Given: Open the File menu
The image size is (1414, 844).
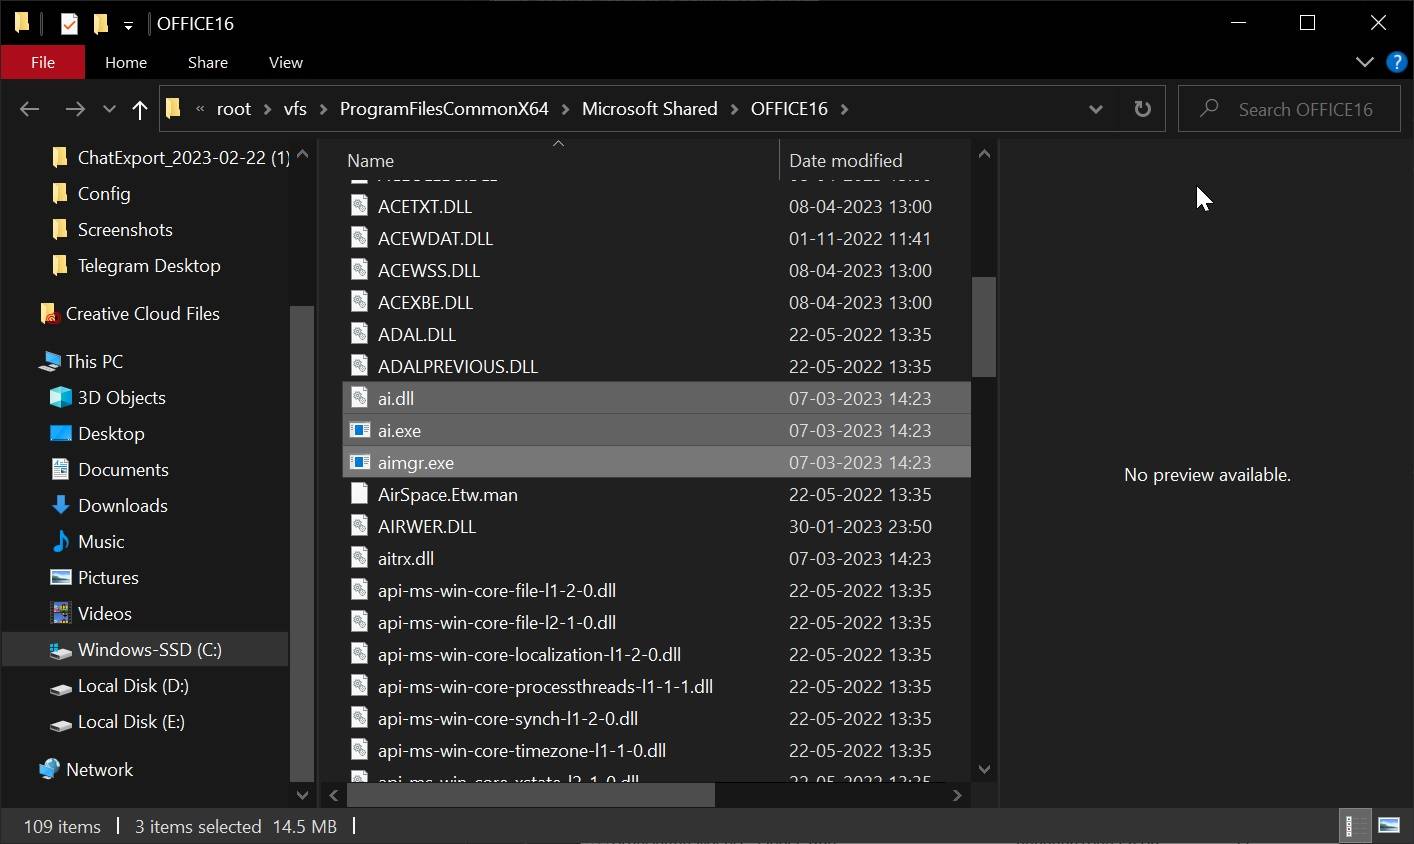Looking at the screenshot, I should click(43, 62).
